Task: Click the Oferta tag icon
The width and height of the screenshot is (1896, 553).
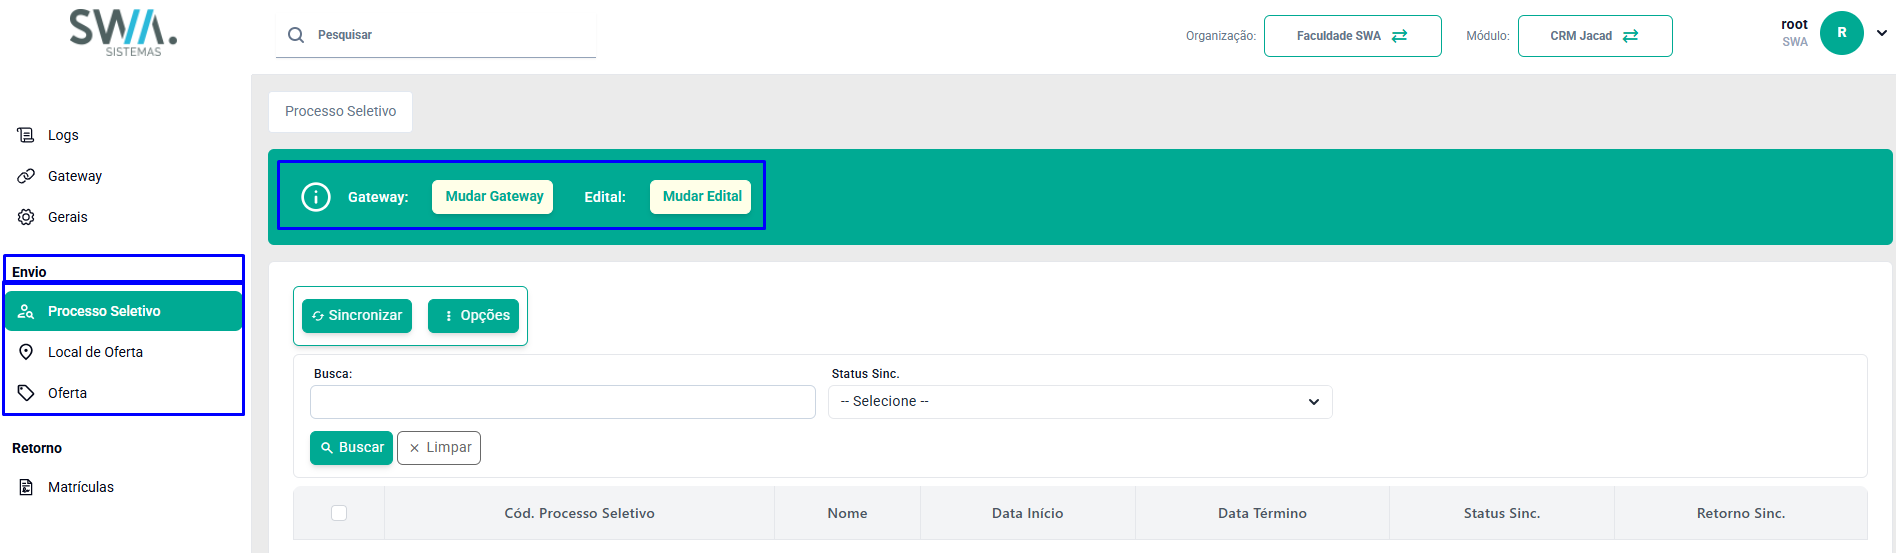Action: 26,393
